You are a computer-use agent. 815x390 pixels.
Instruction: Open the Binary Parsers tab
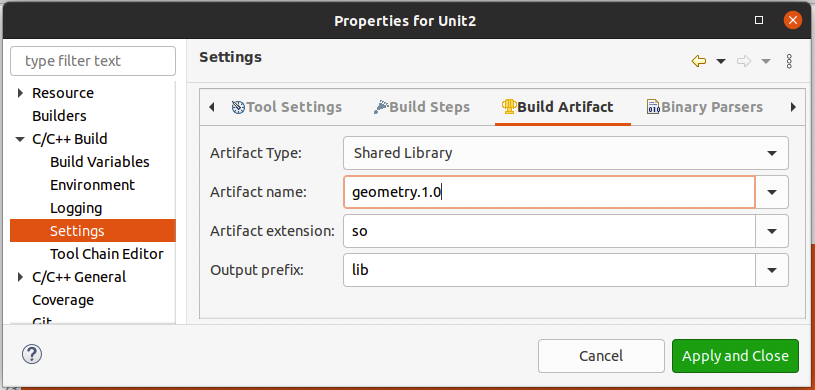pyautogui.click(x=704, y=107)
